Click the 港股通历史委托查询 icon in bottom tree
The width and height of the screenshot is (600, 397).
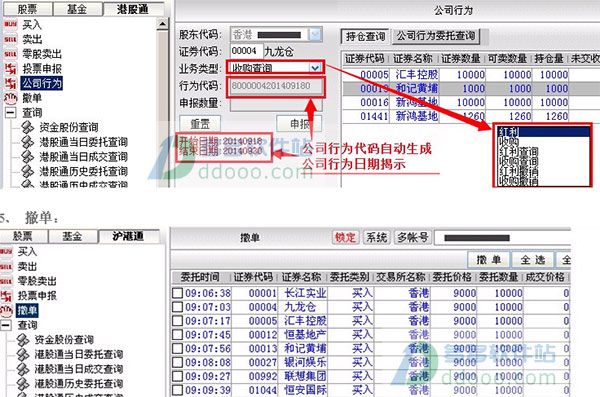23,383
